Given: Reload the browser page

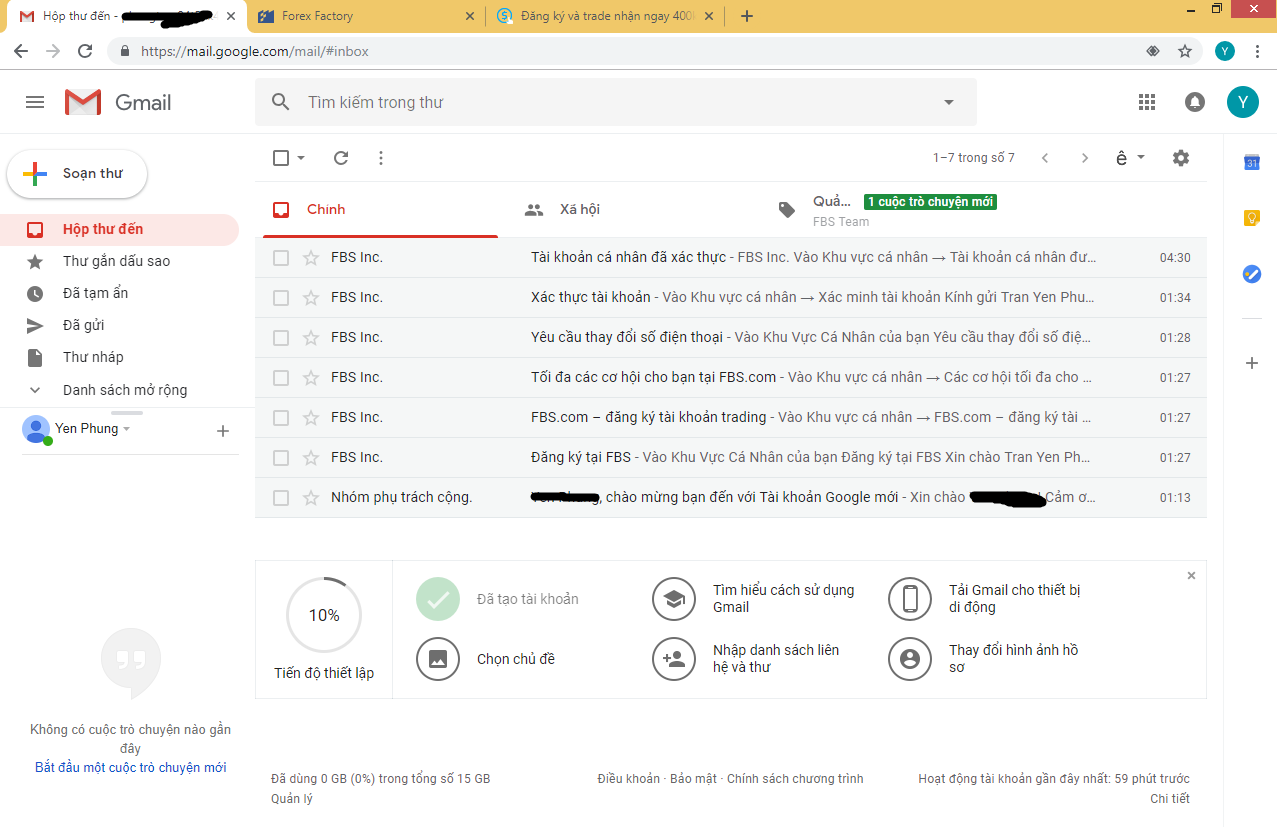Looking at the screenshot, I should [85, 51].
